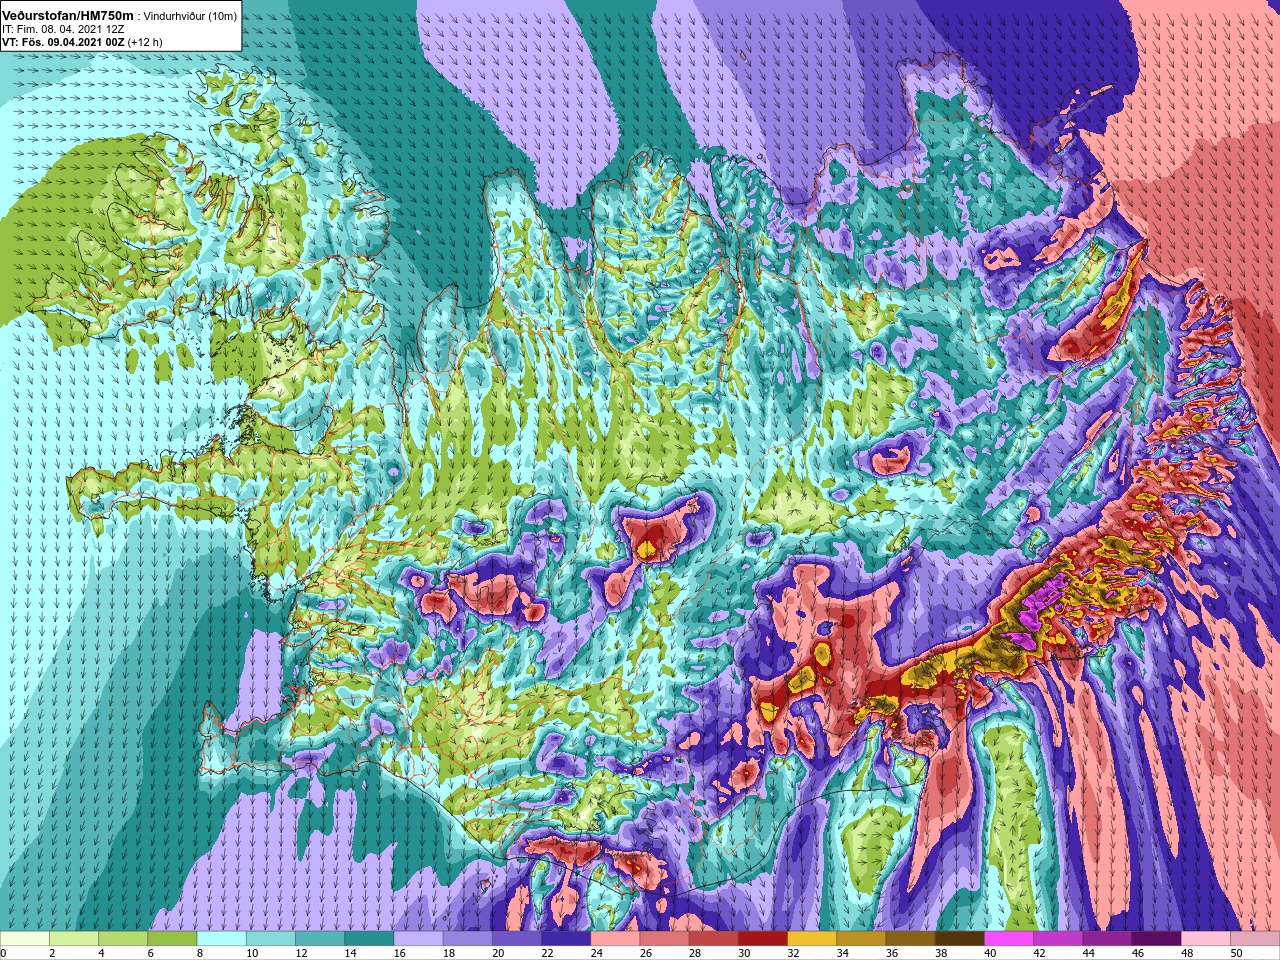
Task: Click the legend swatch between 2 and 4
Action: 74,939
